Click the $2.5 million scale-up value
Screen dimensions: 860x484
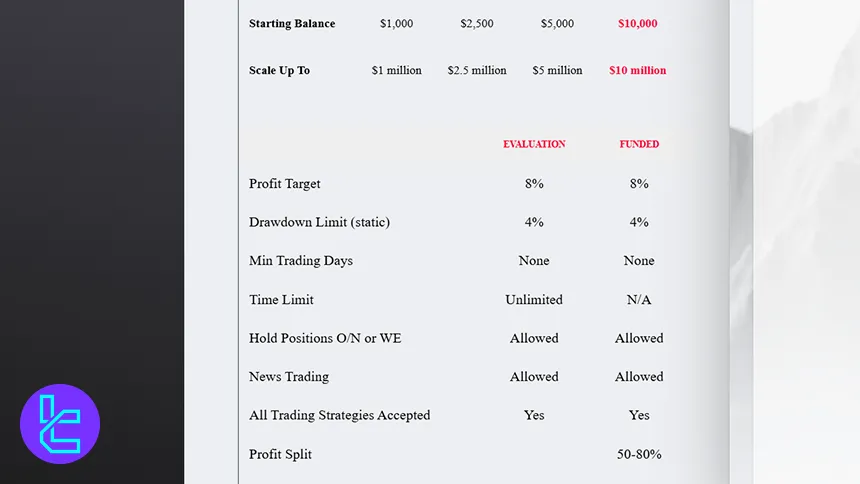click(x=476, y=71)
